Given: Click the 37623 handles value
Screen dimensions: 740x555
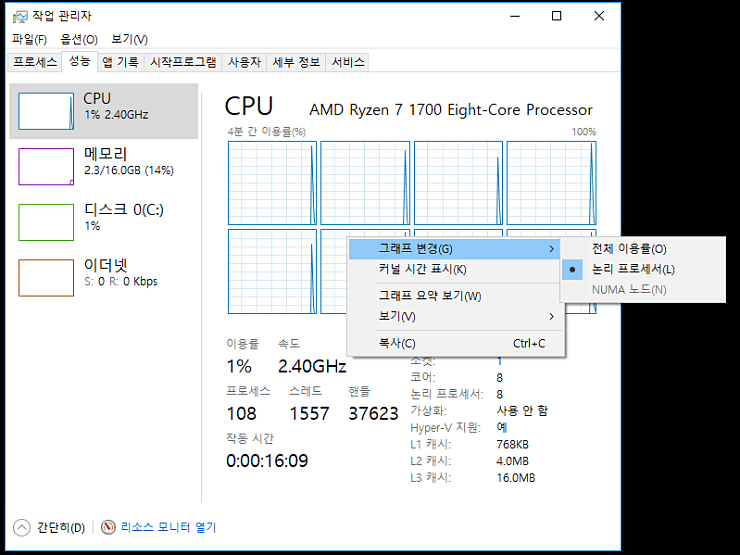Looking at the screenshot, I should (373, 413).
